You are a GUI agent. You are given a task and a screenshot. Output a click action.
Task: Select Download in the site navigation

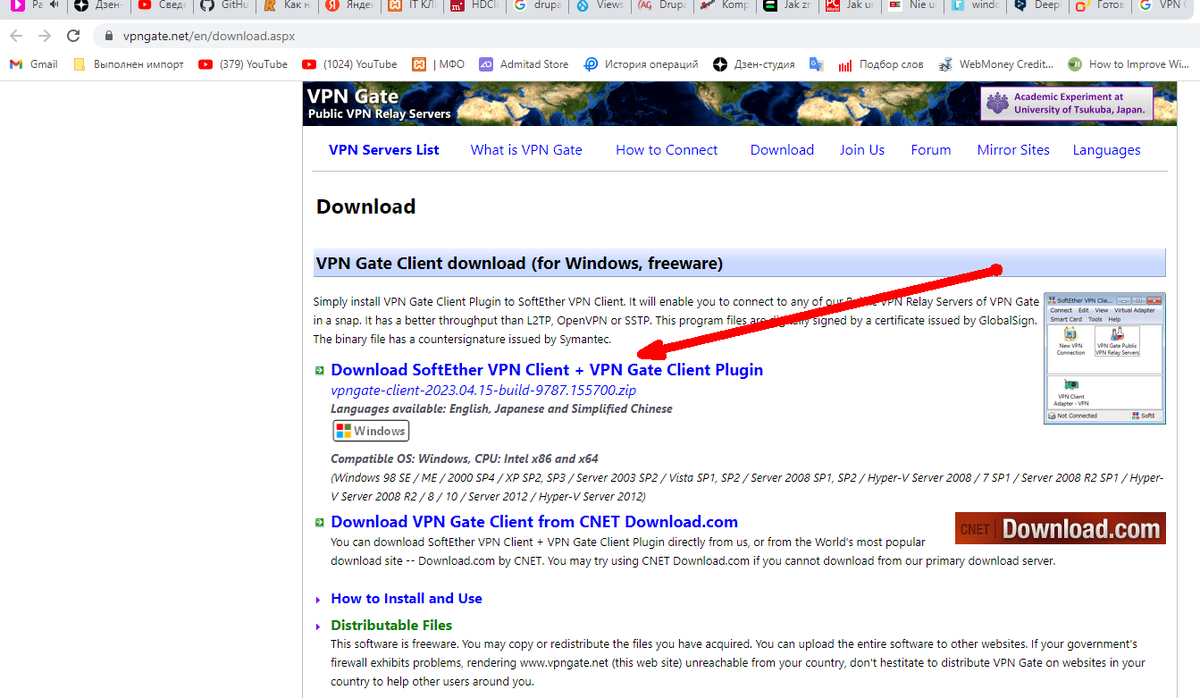click(782, 150)
